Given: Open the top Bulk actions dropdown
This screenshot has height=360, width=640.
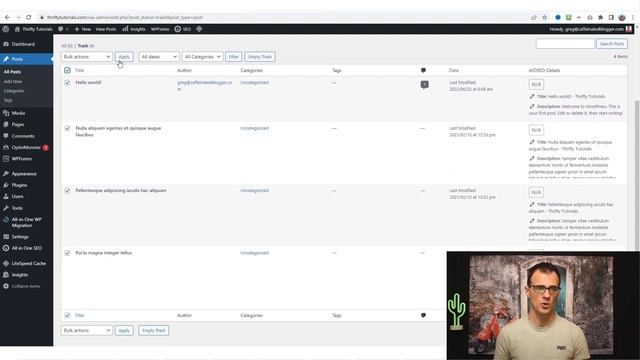Looking at the screenshot, I should (x=87, y=57).
